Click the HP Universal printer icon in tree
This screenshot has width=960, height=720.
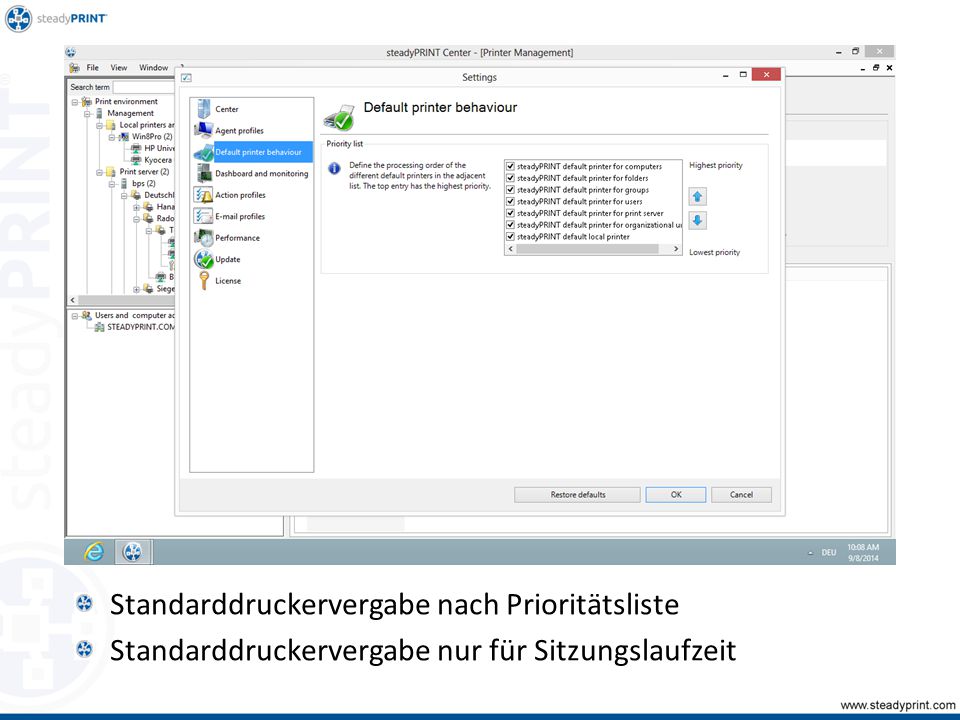point(137,148)
